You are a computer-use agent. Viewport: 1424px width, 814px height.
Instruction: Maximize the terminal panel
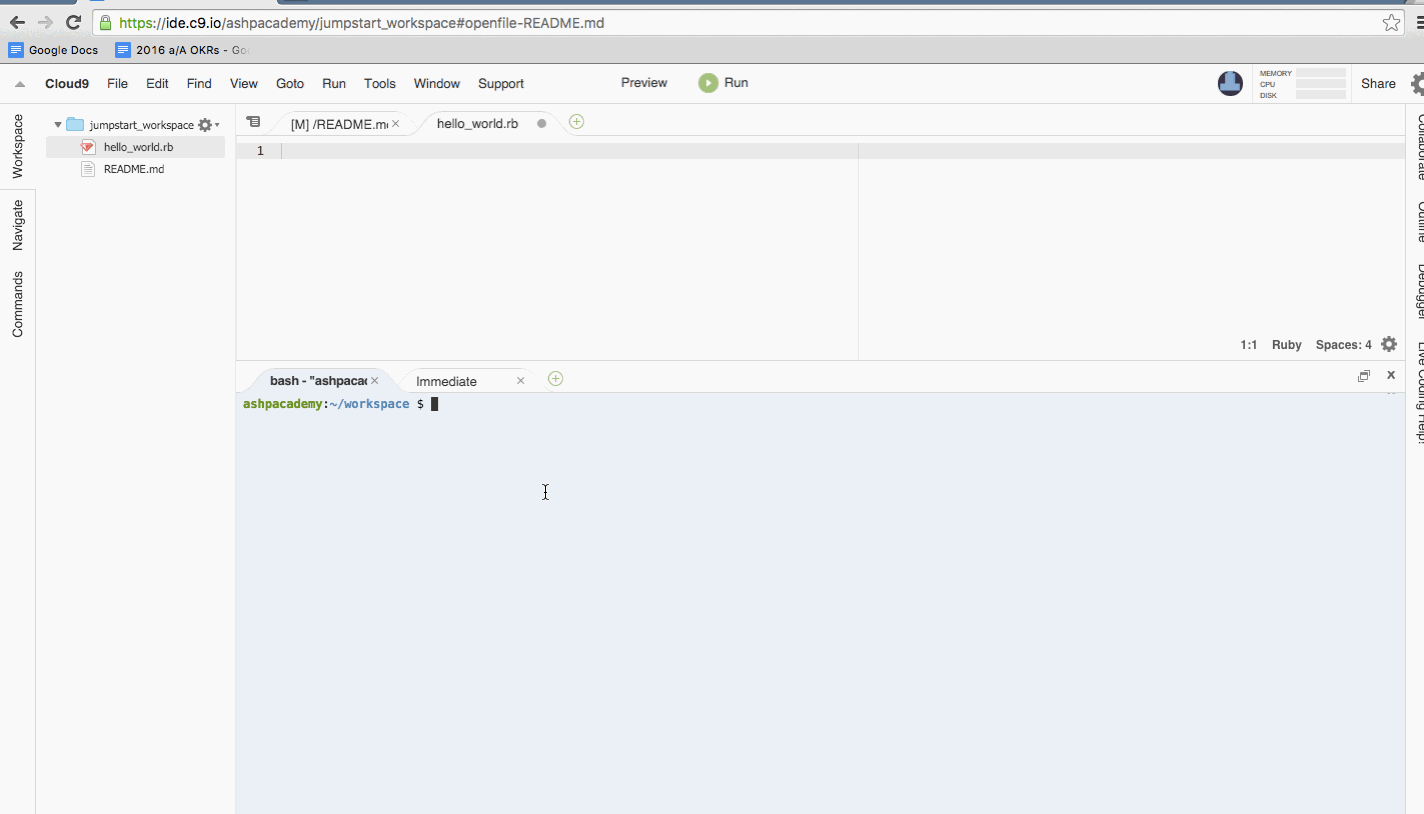[x=1364, y=375]
